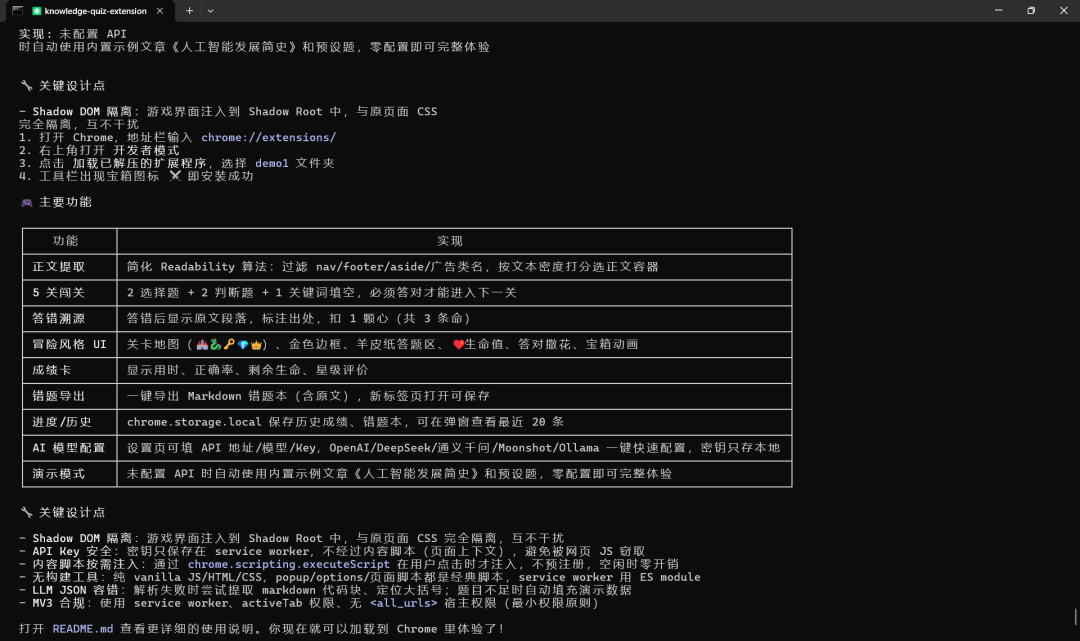
Task: Click the key emoji in the 关卡地图 list
Action: click(229, 344)
